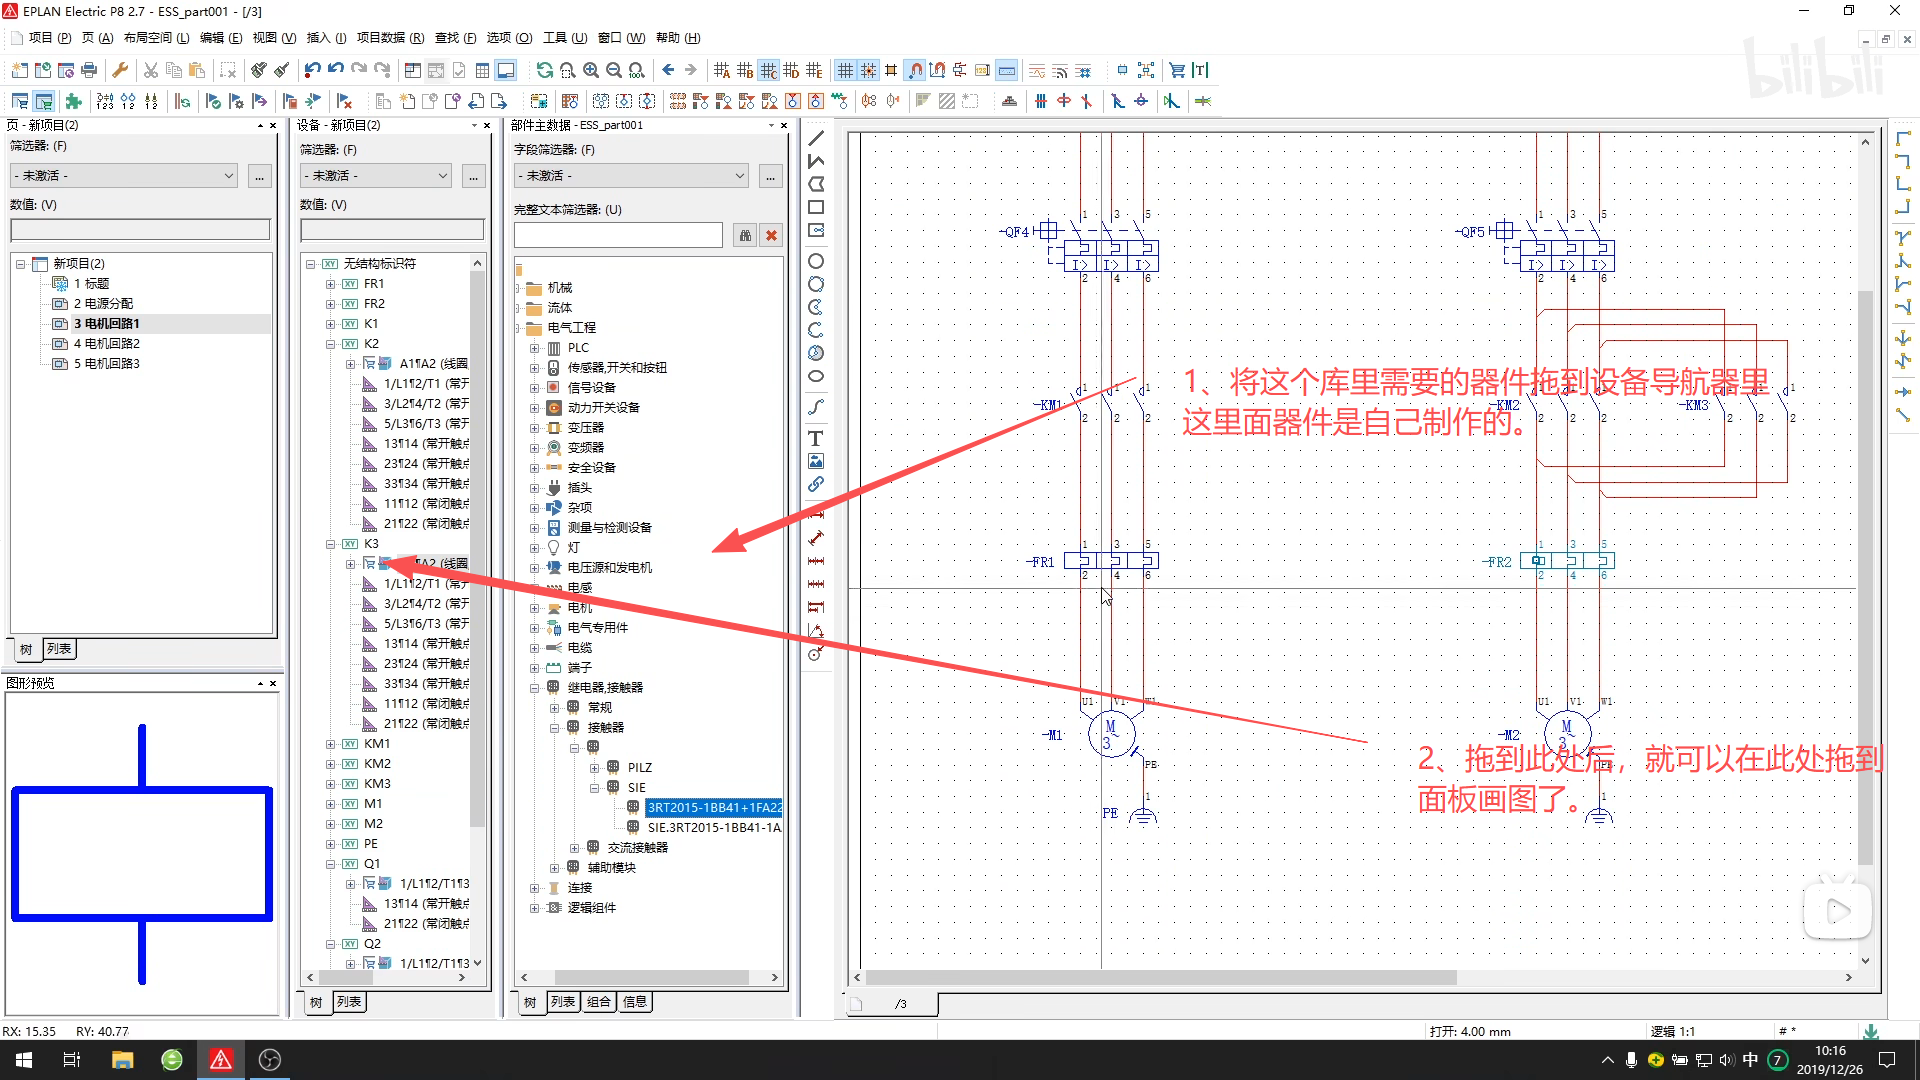Click the full-text filter input field
This screenshot has width=1920, height=1080.
(x=617, y=235)
